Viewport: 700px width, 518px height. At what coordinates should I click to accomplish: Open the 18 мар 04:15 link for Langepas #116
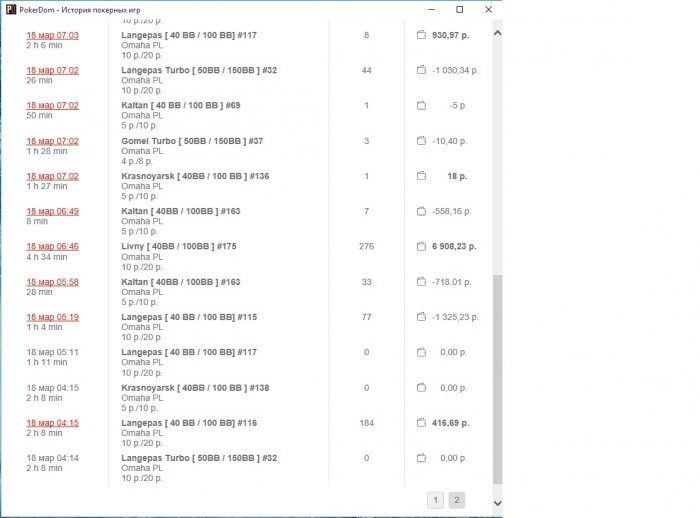[53, 423]
